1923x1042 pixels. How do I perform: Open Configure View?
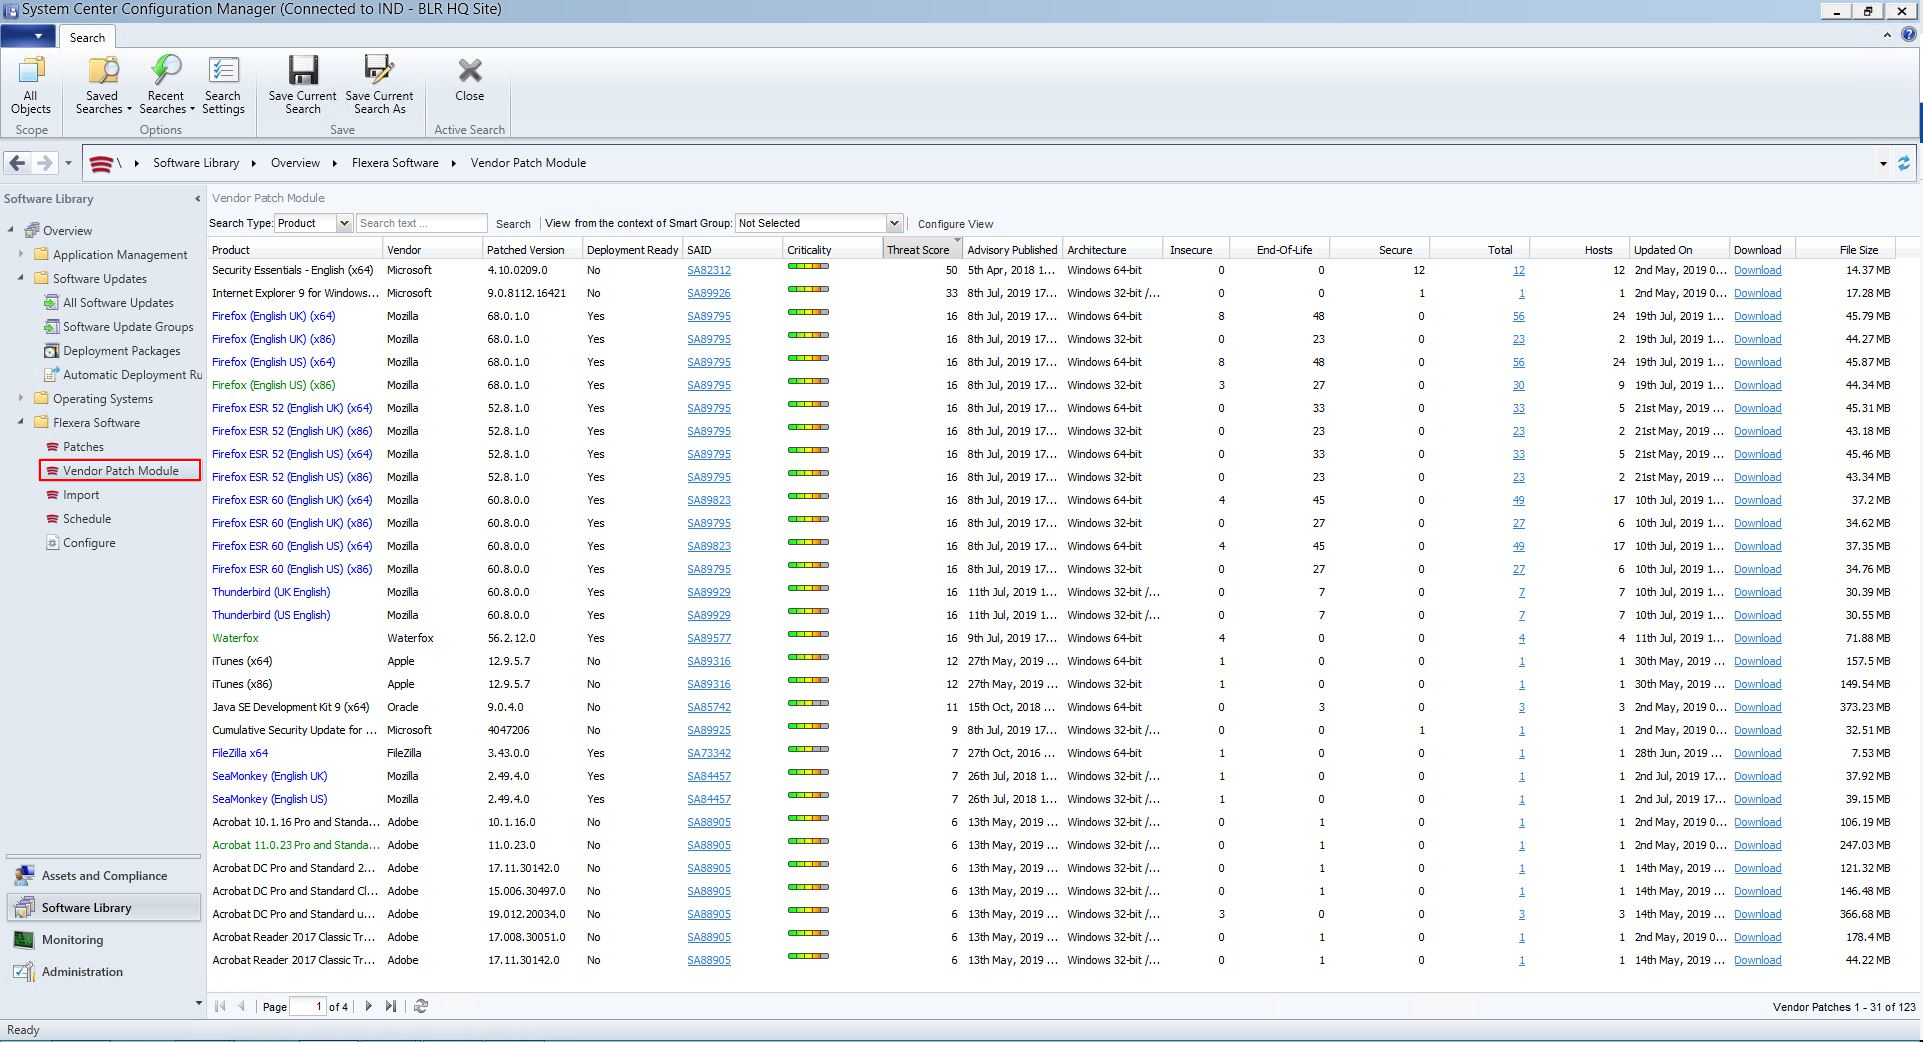955,224
